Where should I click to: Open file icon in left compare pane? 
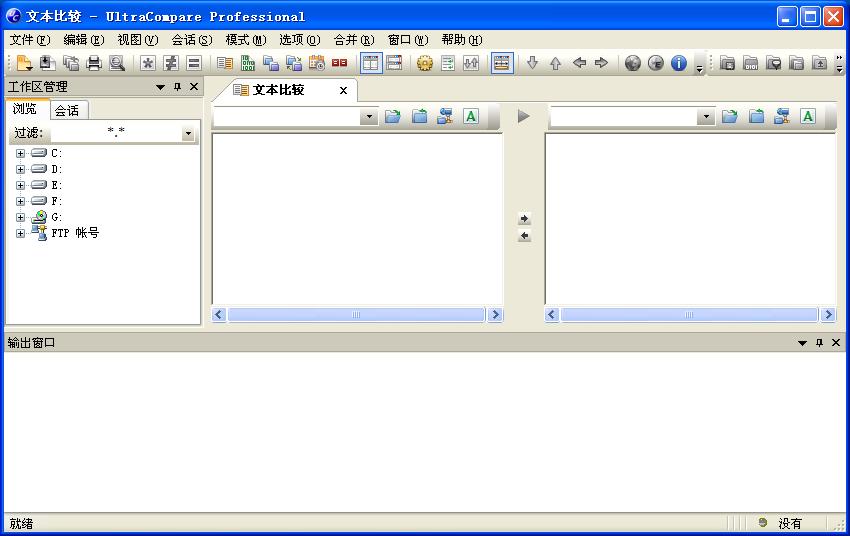393,116
